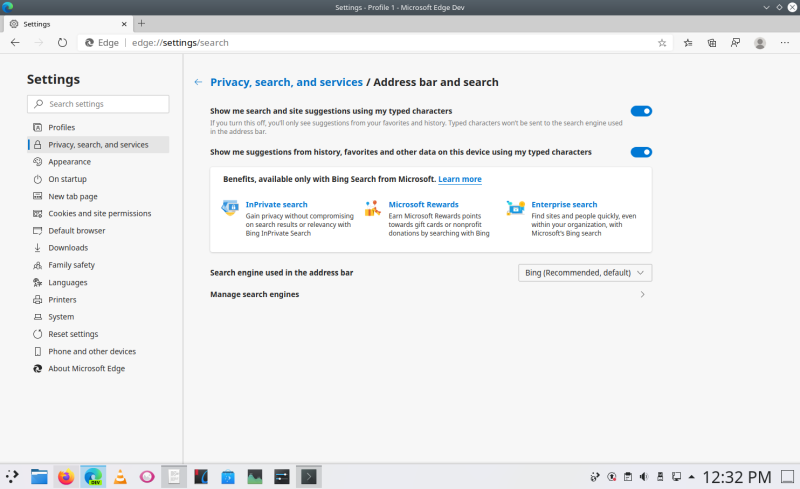Select the Settings browser tab

[68, 24]
